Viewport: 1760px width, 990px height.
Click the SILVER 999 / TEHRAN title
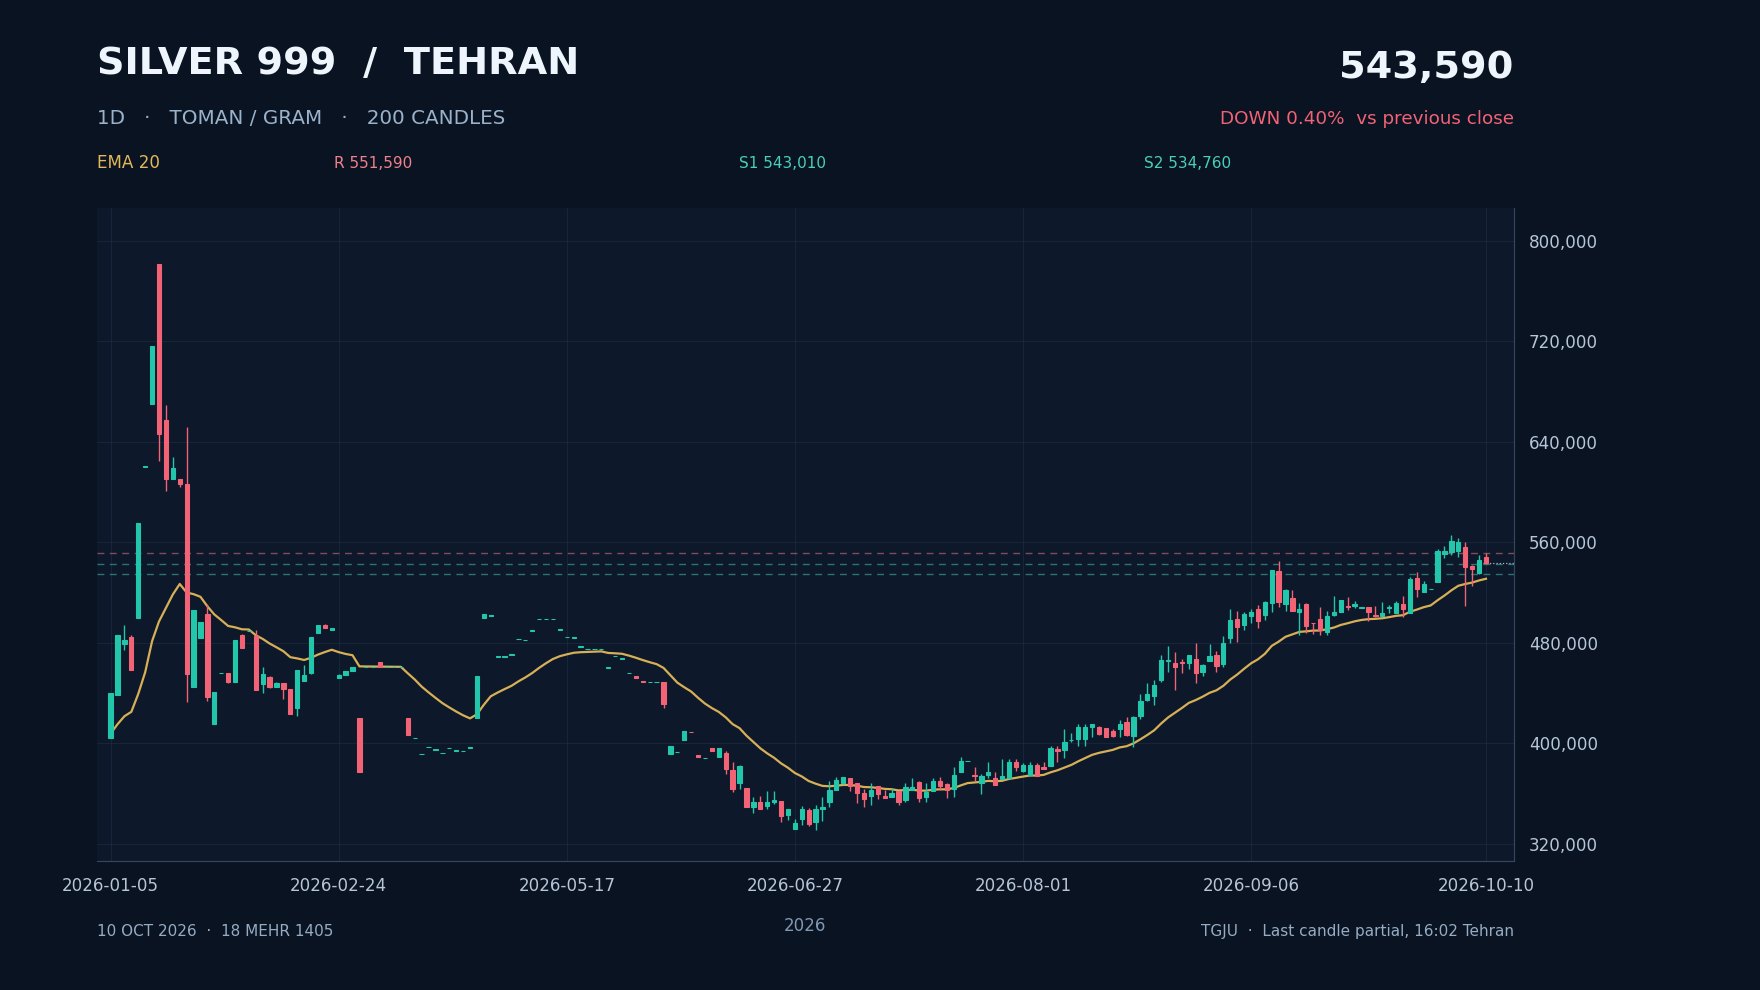tap(337, 62)
